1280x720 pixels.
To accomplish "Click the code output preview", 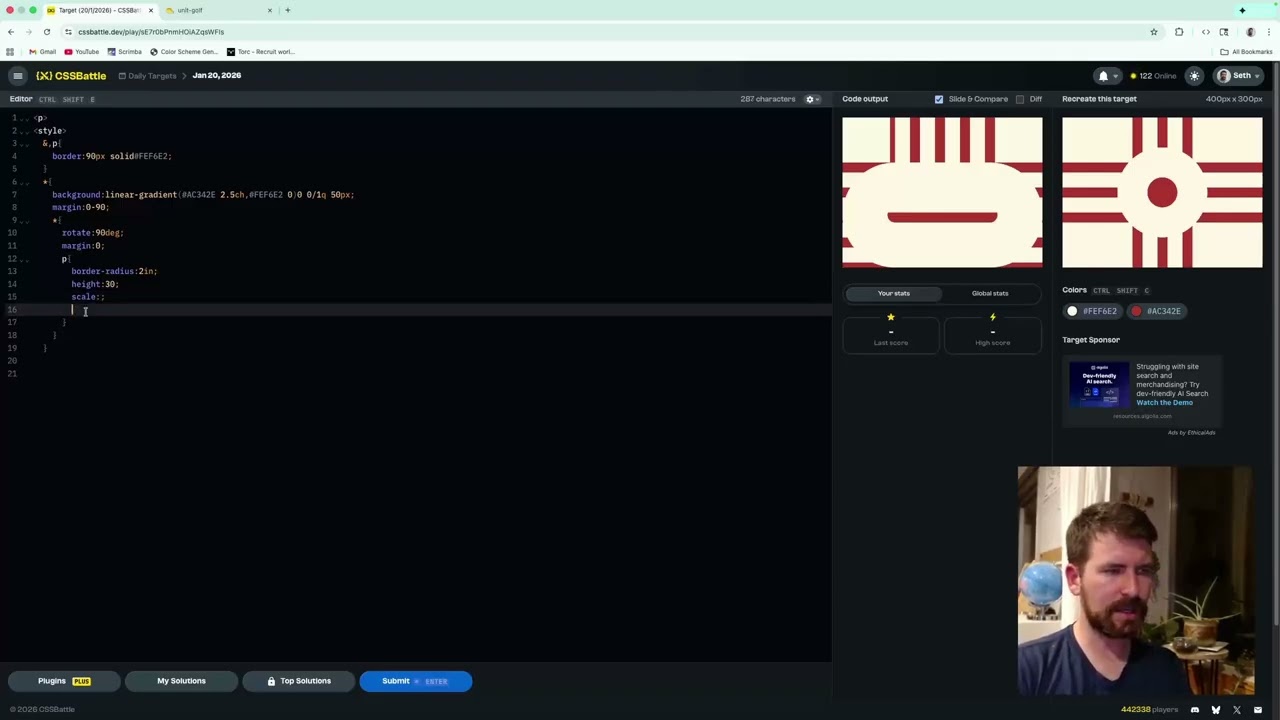I will coord(942,192).
